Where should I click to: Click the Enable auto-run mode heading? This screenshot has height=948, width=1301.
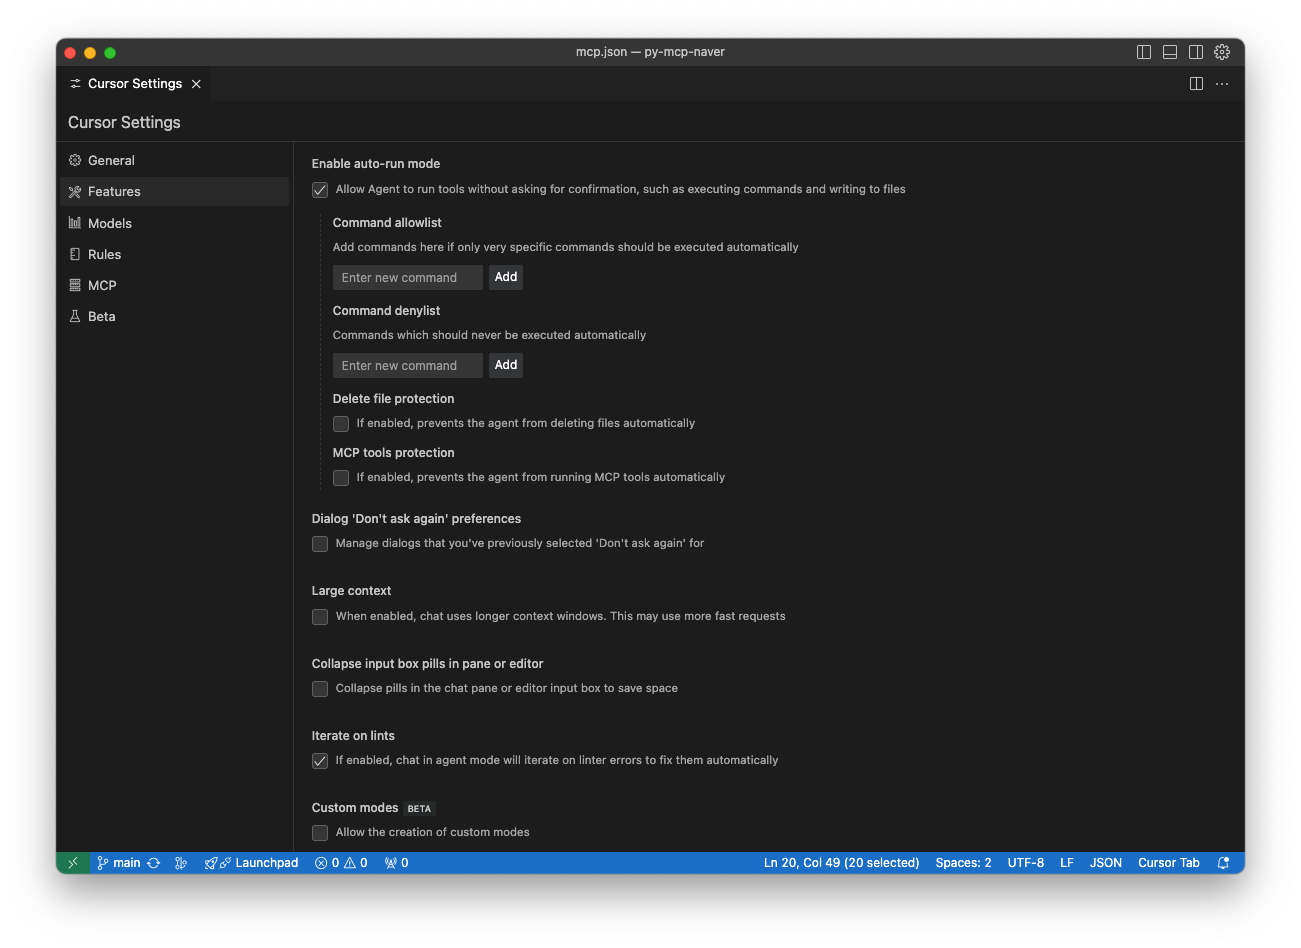[376, 164]
